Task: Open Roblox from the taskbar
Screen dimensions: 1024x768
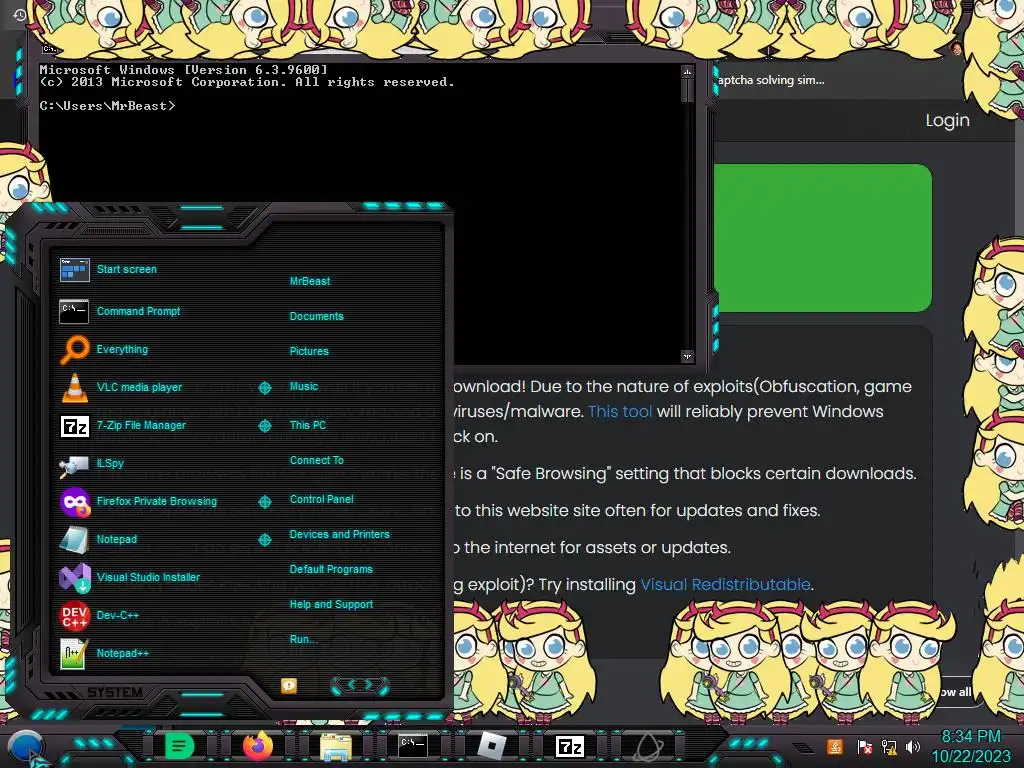Action: click(492, 746)
